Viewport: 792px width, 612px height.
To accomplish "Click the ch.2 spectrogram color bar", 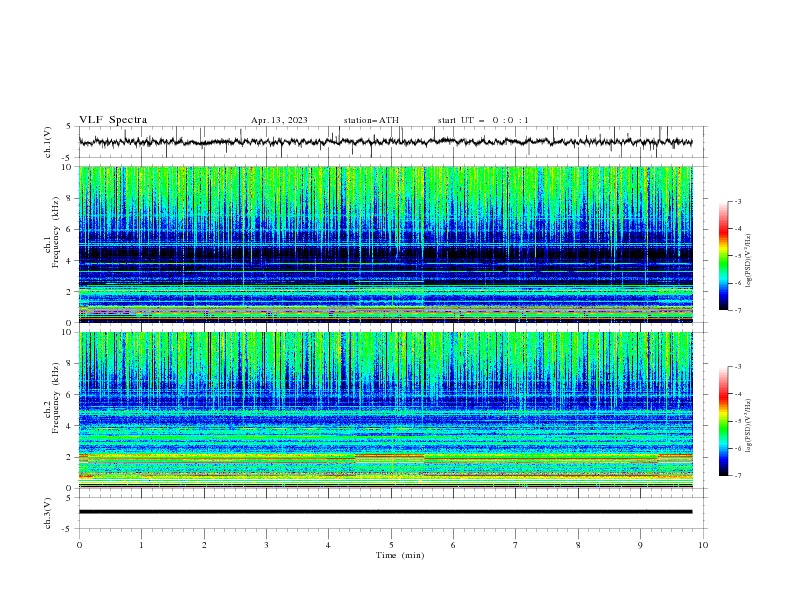I will click(x=723, y=421).
